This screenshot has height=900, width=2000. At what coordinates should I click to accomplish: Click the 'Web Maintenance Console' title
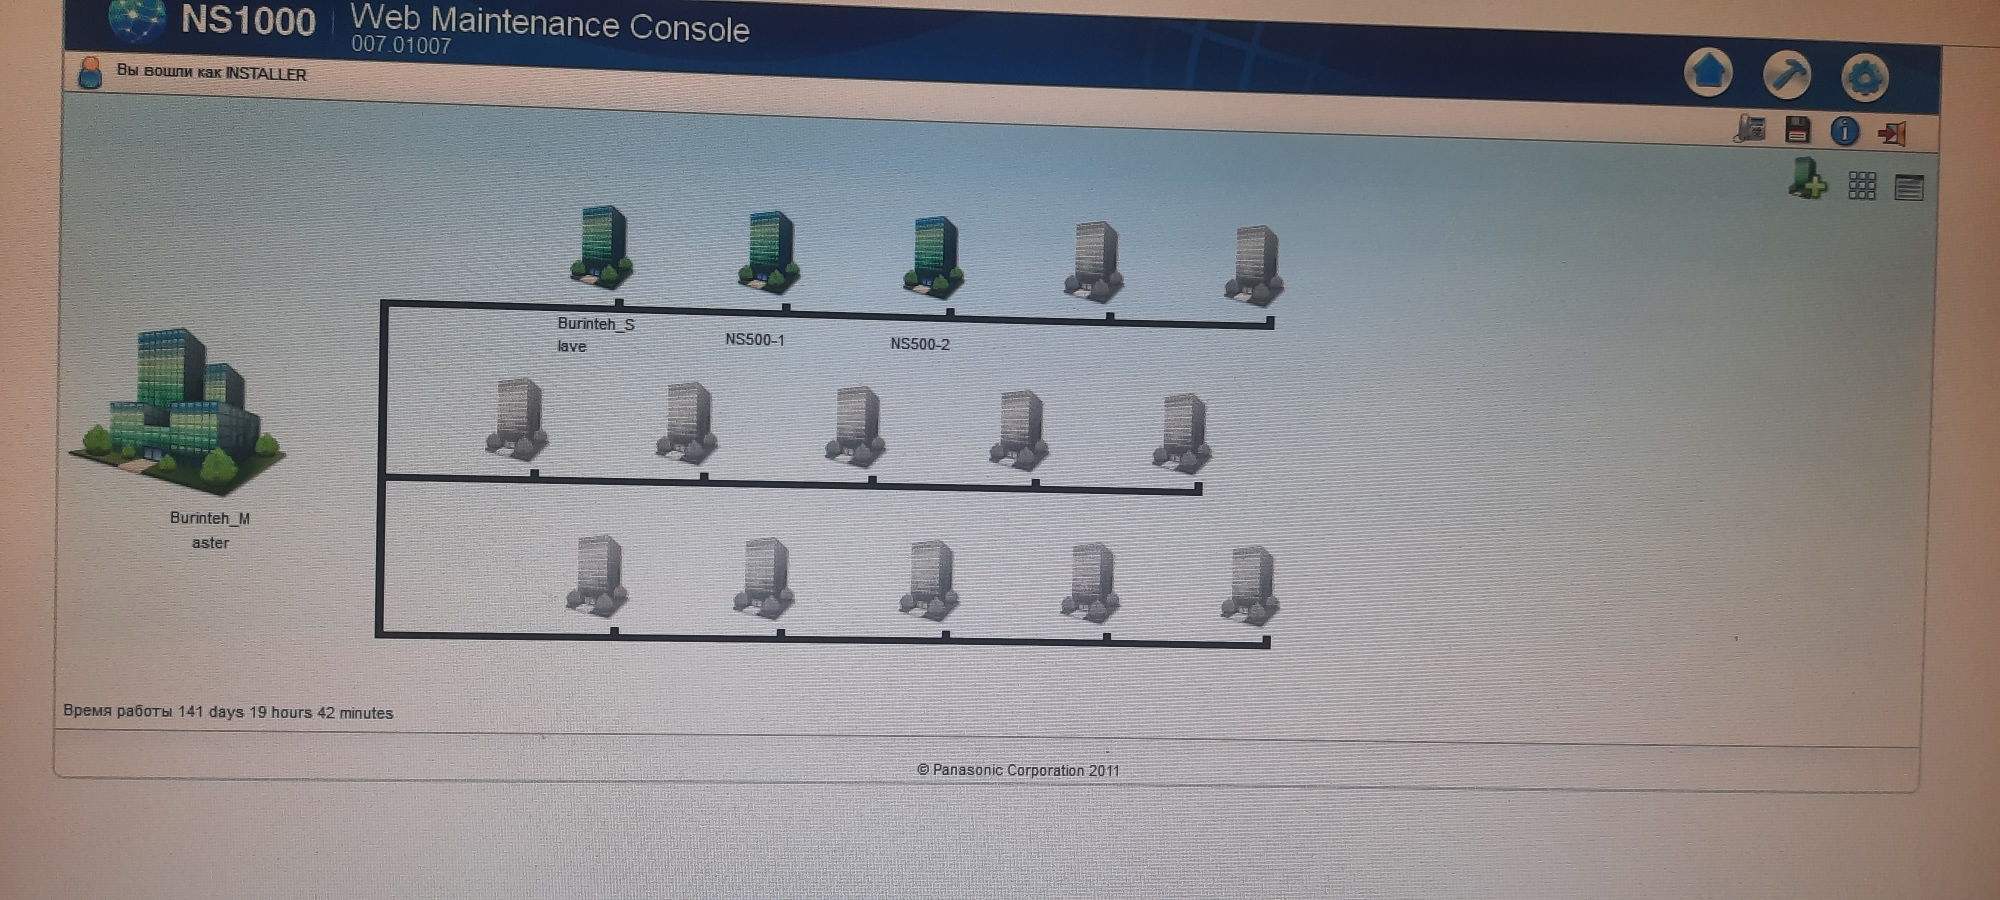click(550, 24)
